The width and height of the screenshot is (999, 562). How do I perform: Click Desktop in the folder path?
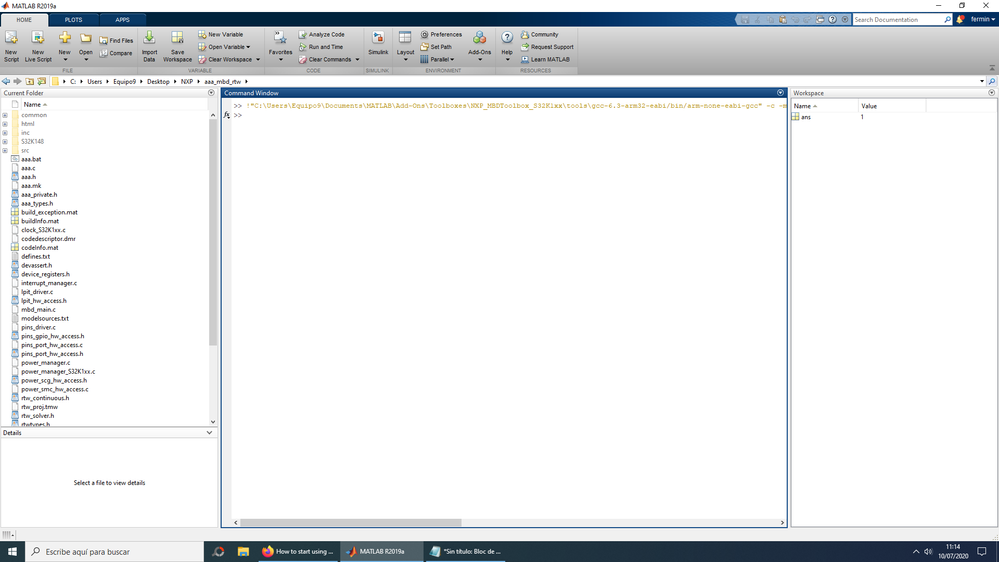(158, 82)
